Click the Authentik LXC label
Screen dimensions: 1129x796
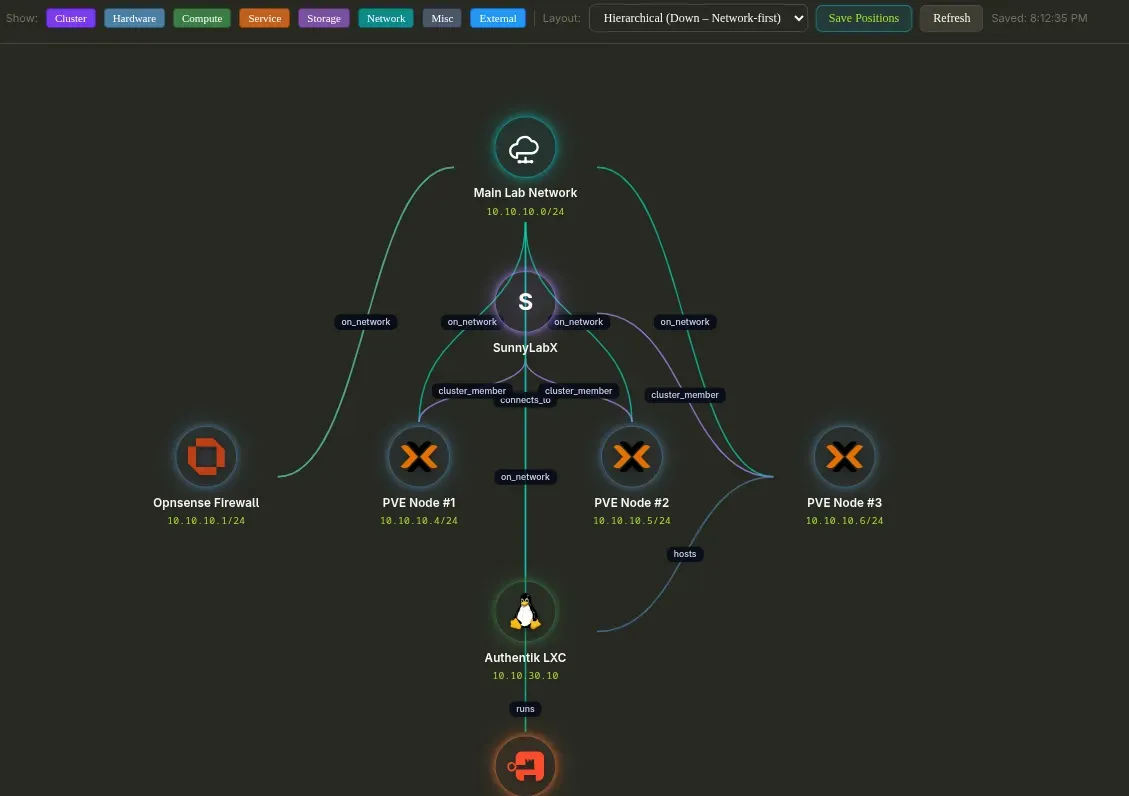(x=525, y=658)
